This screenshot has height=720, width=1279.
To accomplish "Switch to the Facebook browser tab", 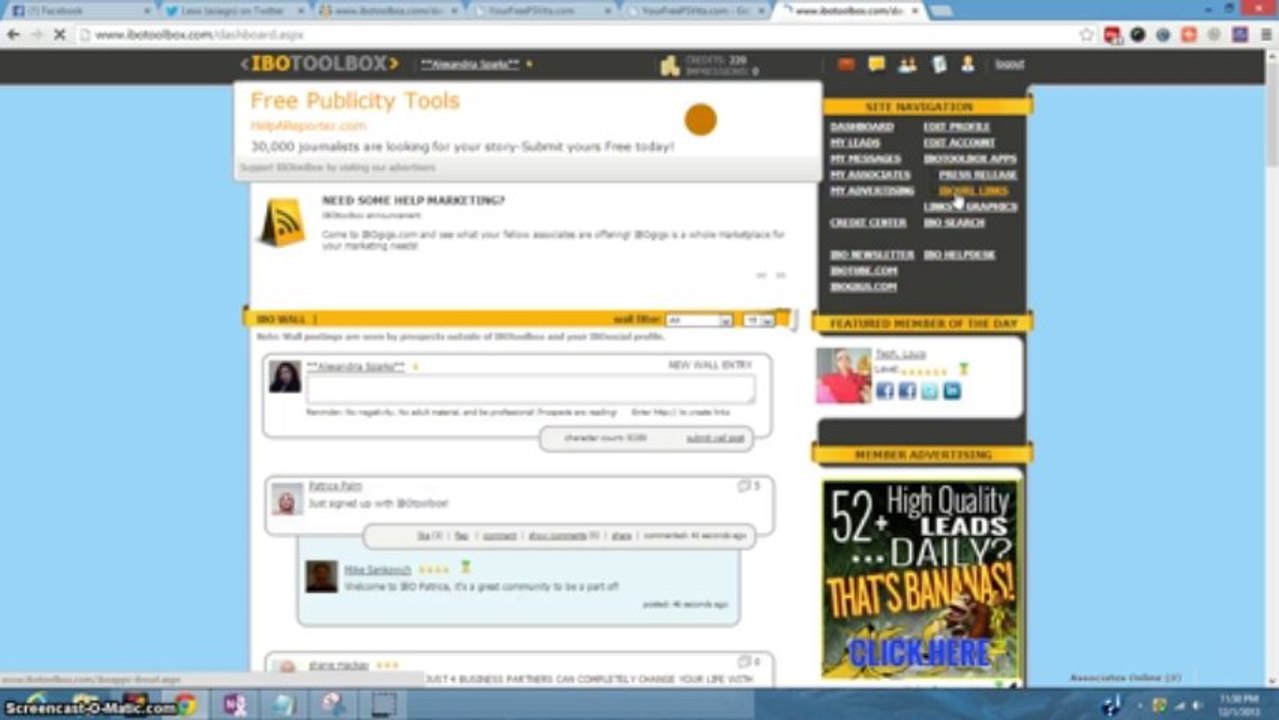I will [x=80, y=10].
